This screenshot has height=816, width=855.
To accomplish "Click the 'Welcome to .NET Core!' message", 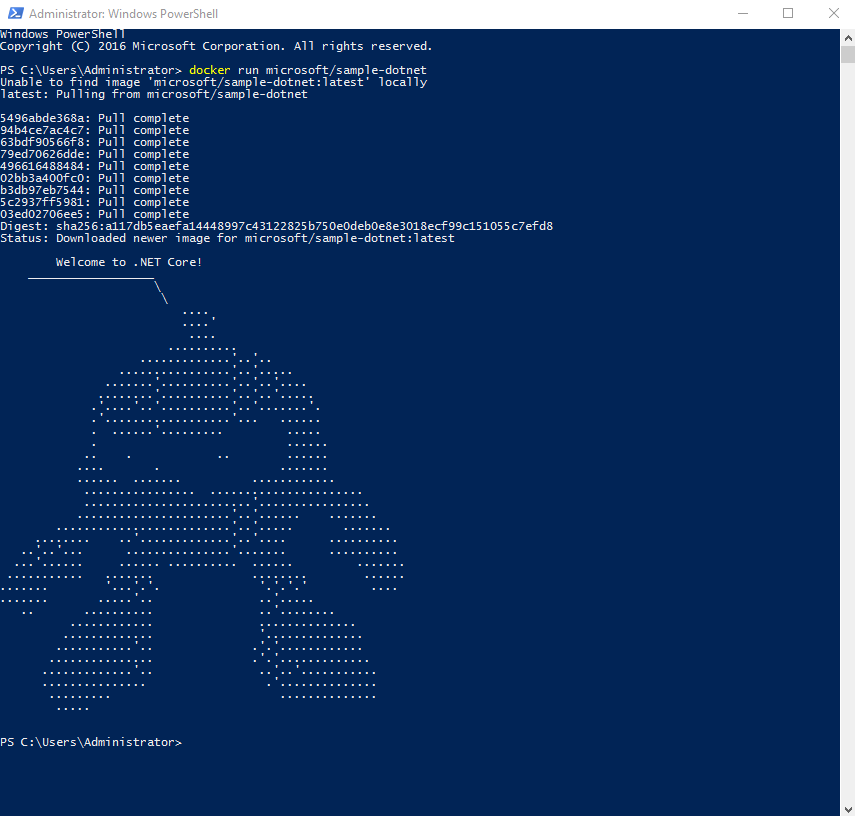I will [x=129, y=262].
